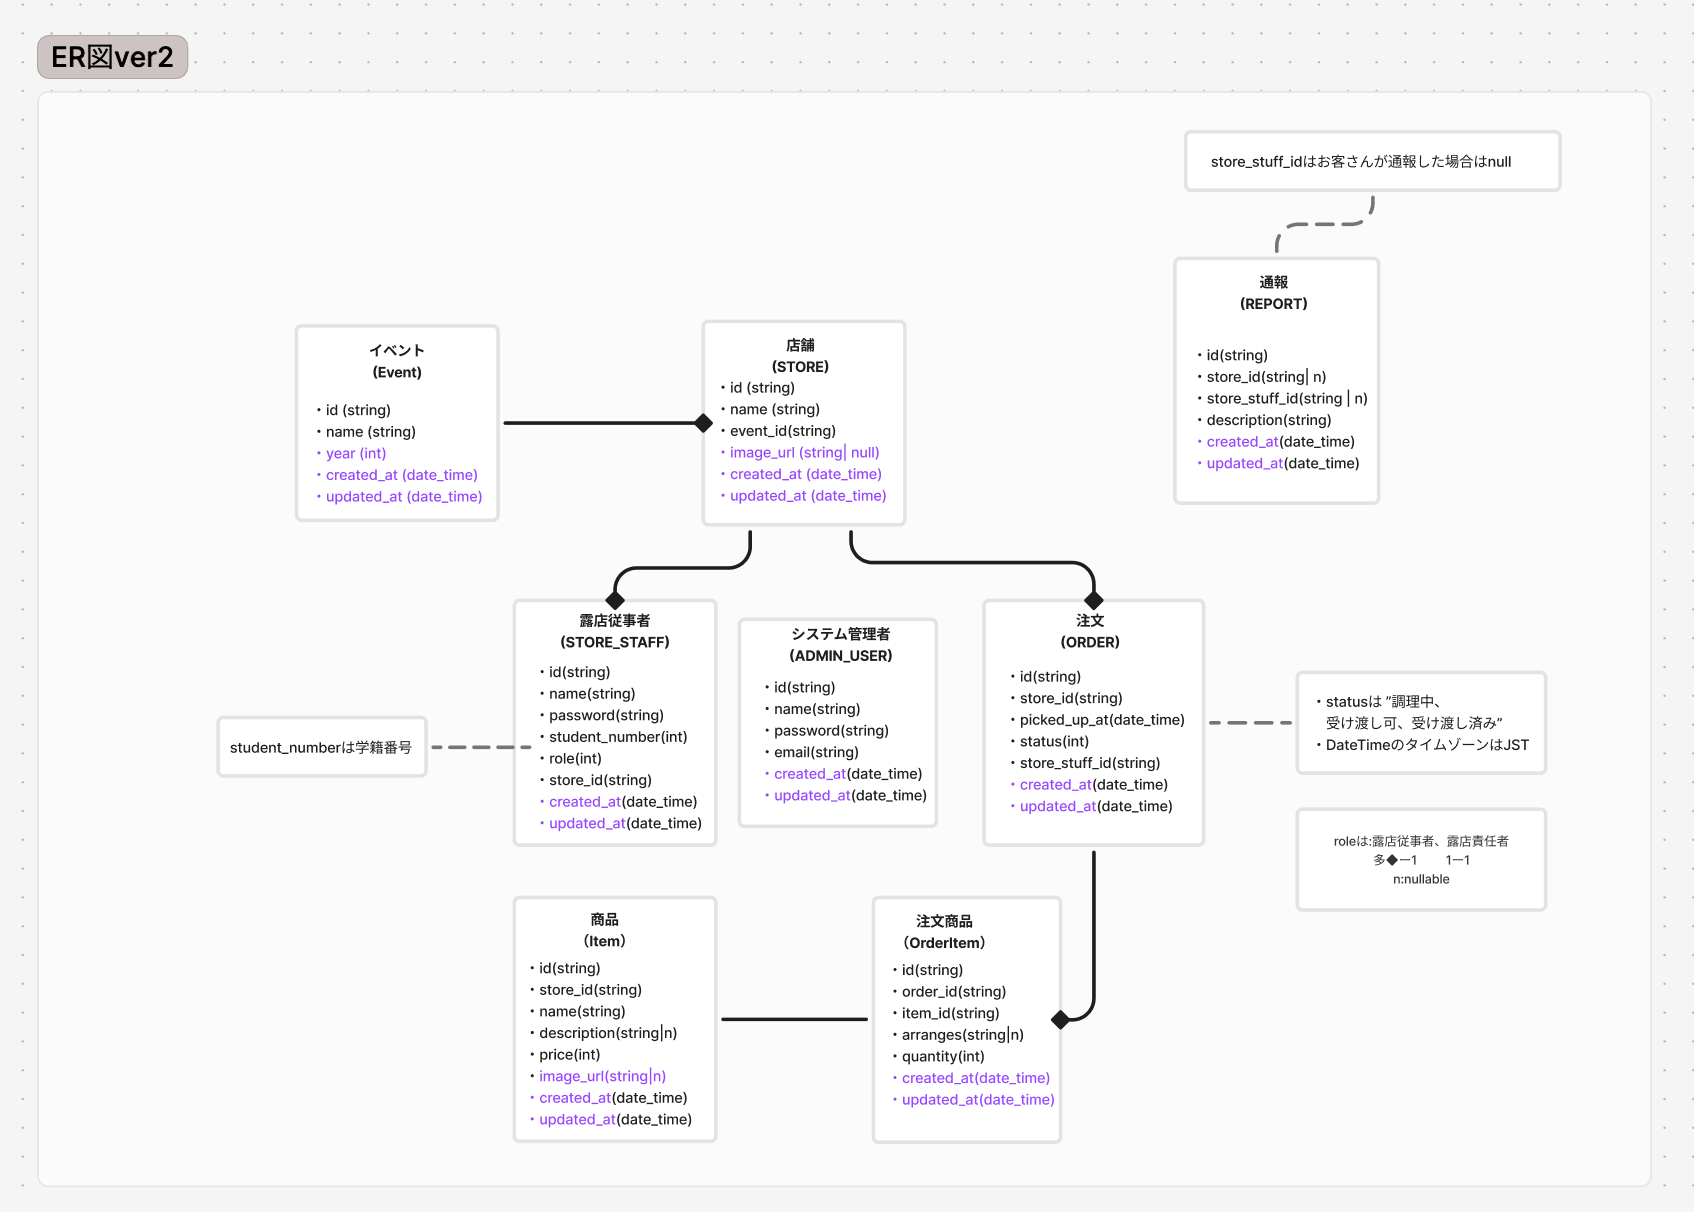Select the 商品 (Item) entity heading

[604, 930]
